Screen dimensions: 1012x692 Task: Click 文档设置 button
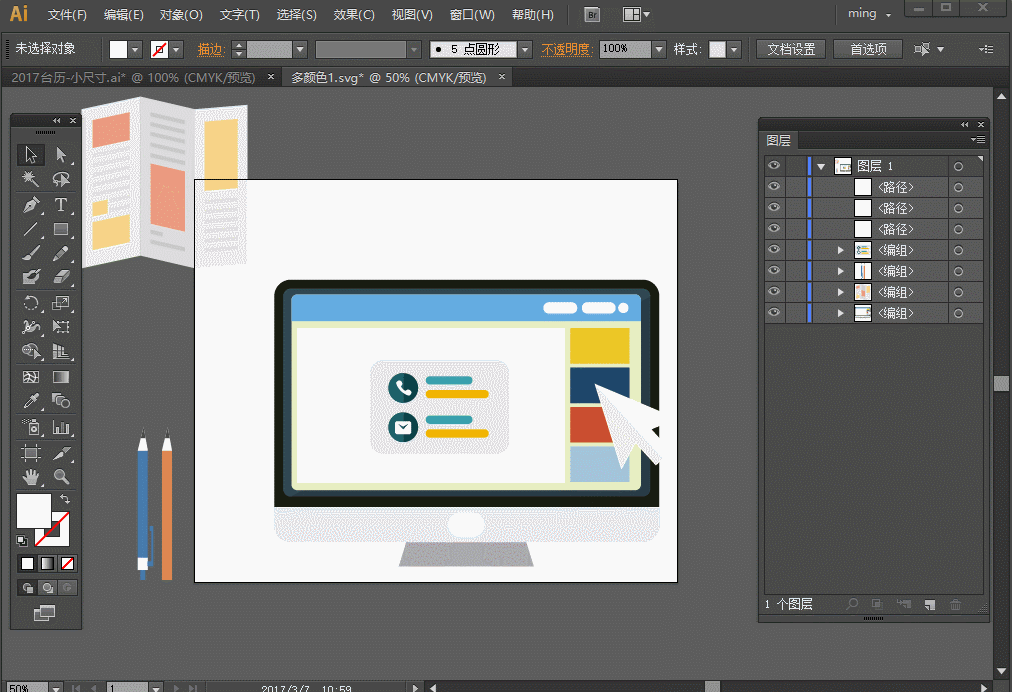point(791,49)
